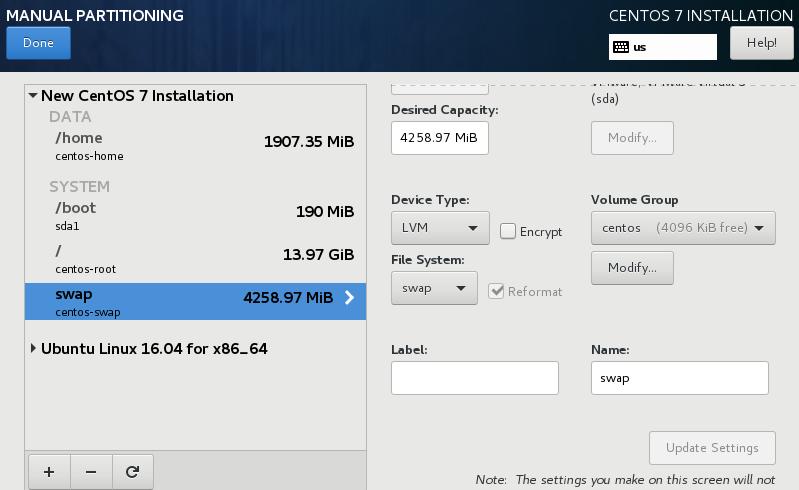Image resolution: width=799 pixels, height=490 pixels.
Task: Select the / centos-root partition
Action: click(x=196, y=259)
